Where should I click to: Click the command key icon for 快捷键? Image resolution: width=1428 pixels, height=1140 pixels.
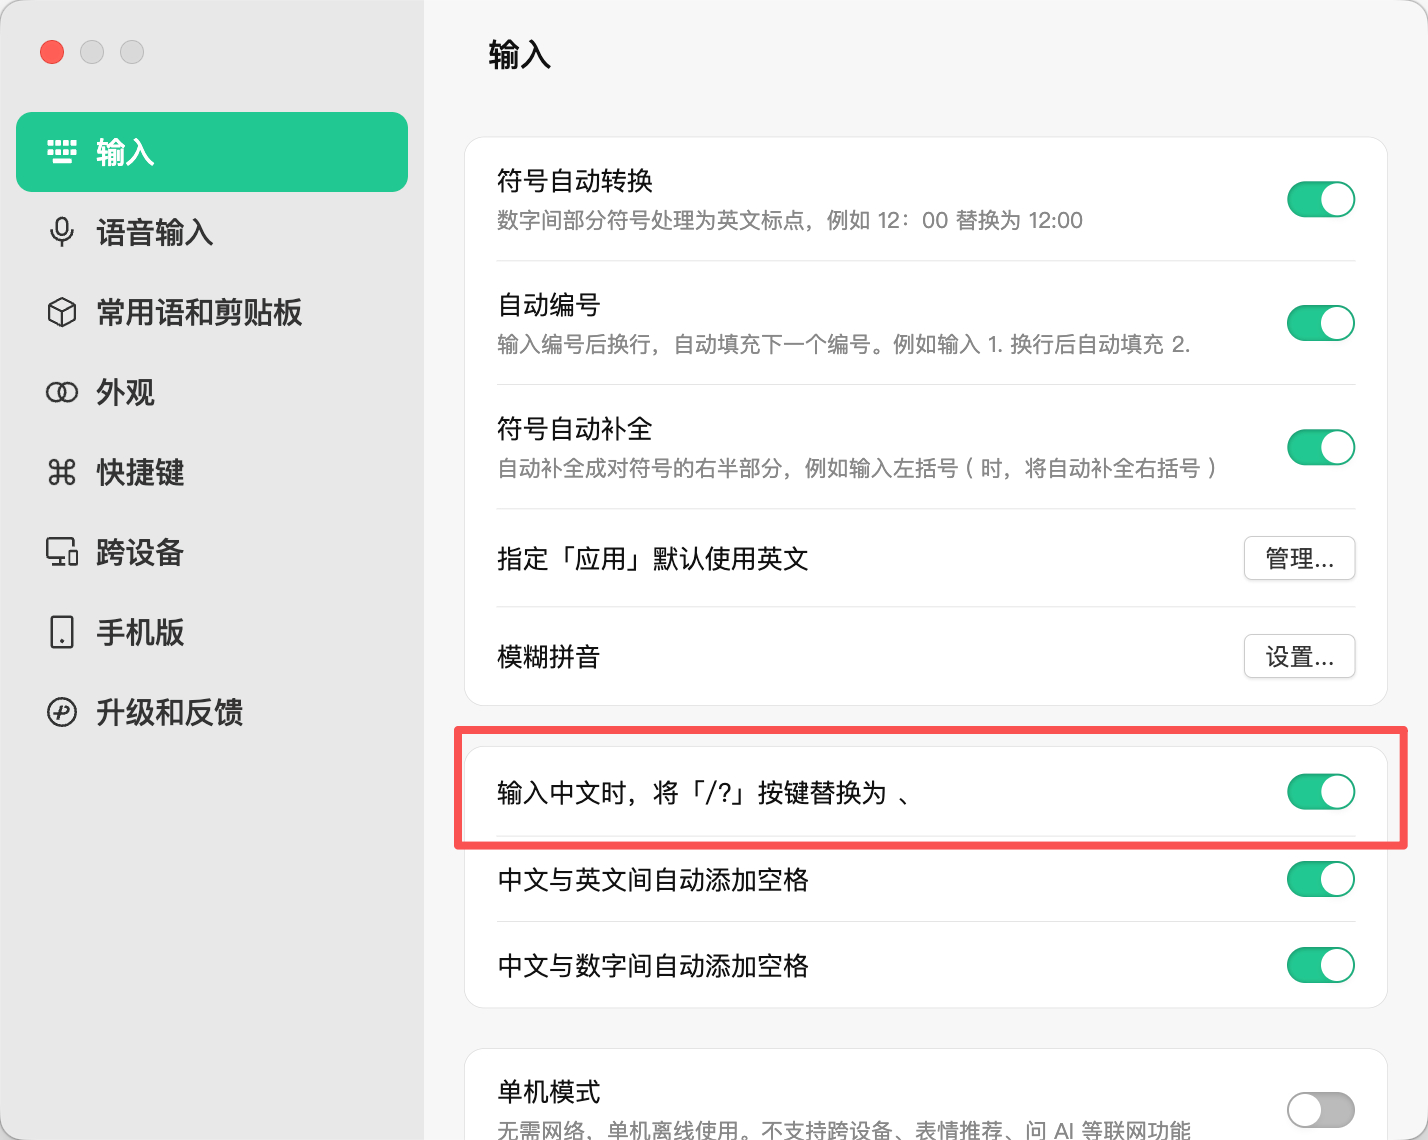pos(62,472)
